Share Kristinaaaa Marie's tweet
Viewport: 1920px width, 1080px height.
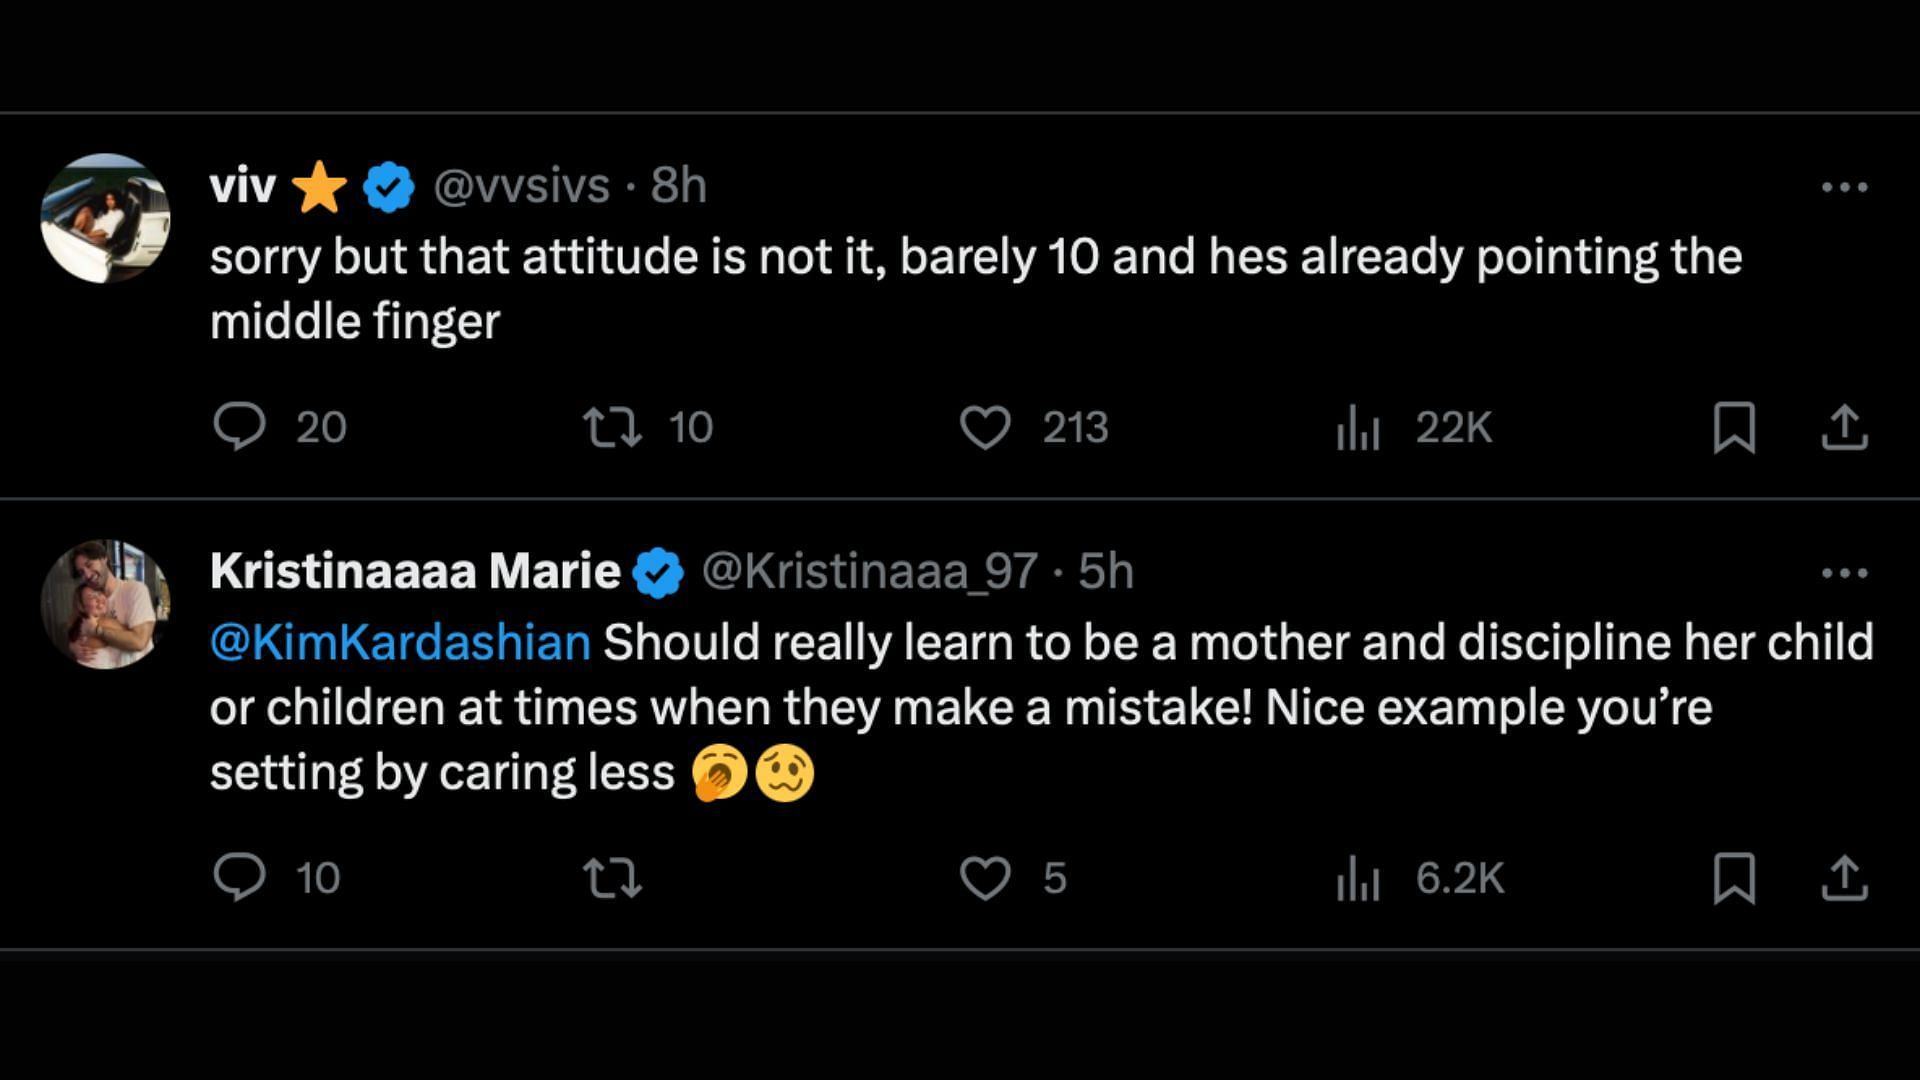pyautogui.click(x=1844, y=878)
